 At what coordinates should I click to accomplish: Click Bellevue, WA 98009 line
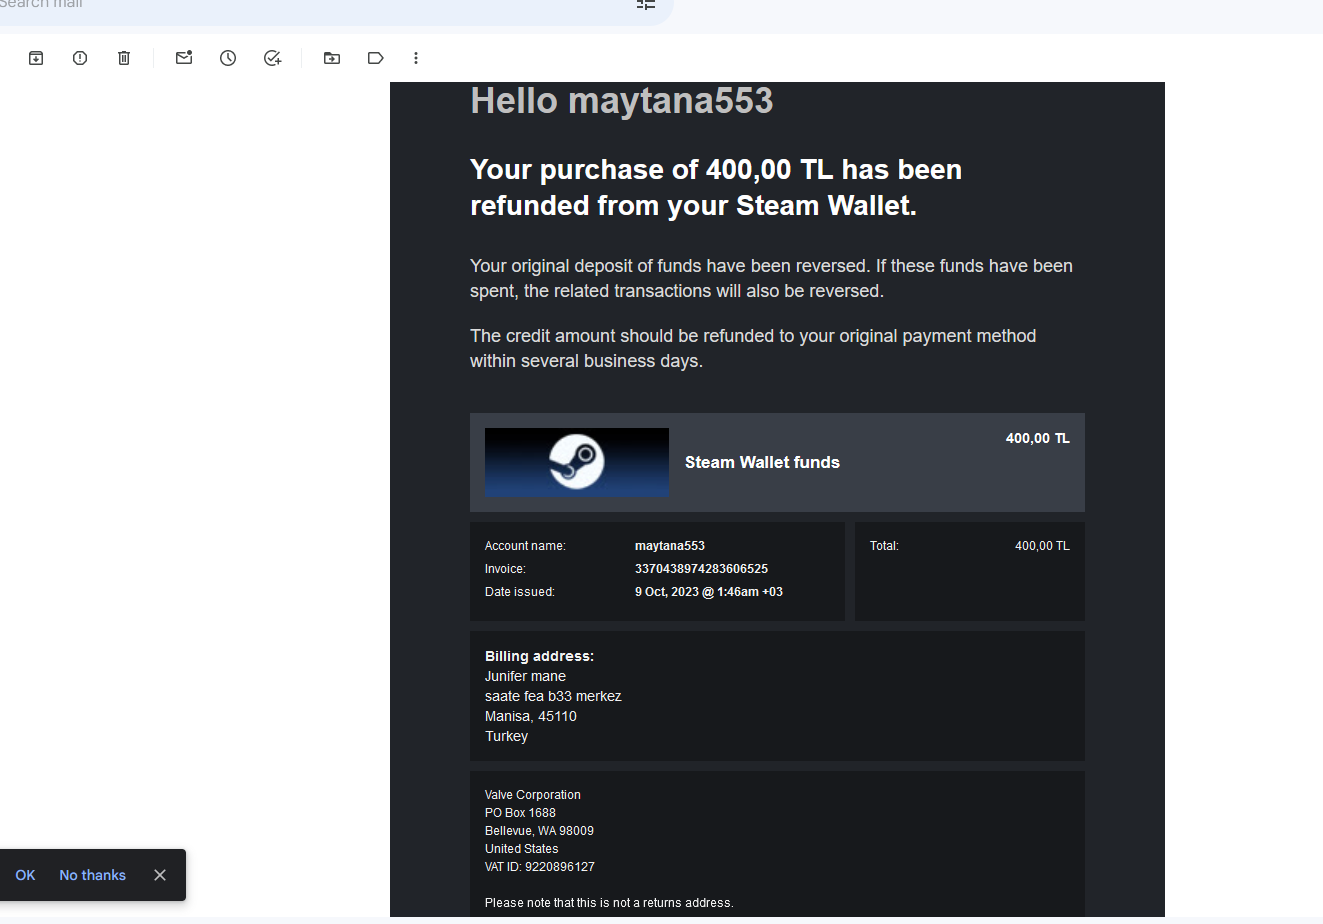[539, 831]
